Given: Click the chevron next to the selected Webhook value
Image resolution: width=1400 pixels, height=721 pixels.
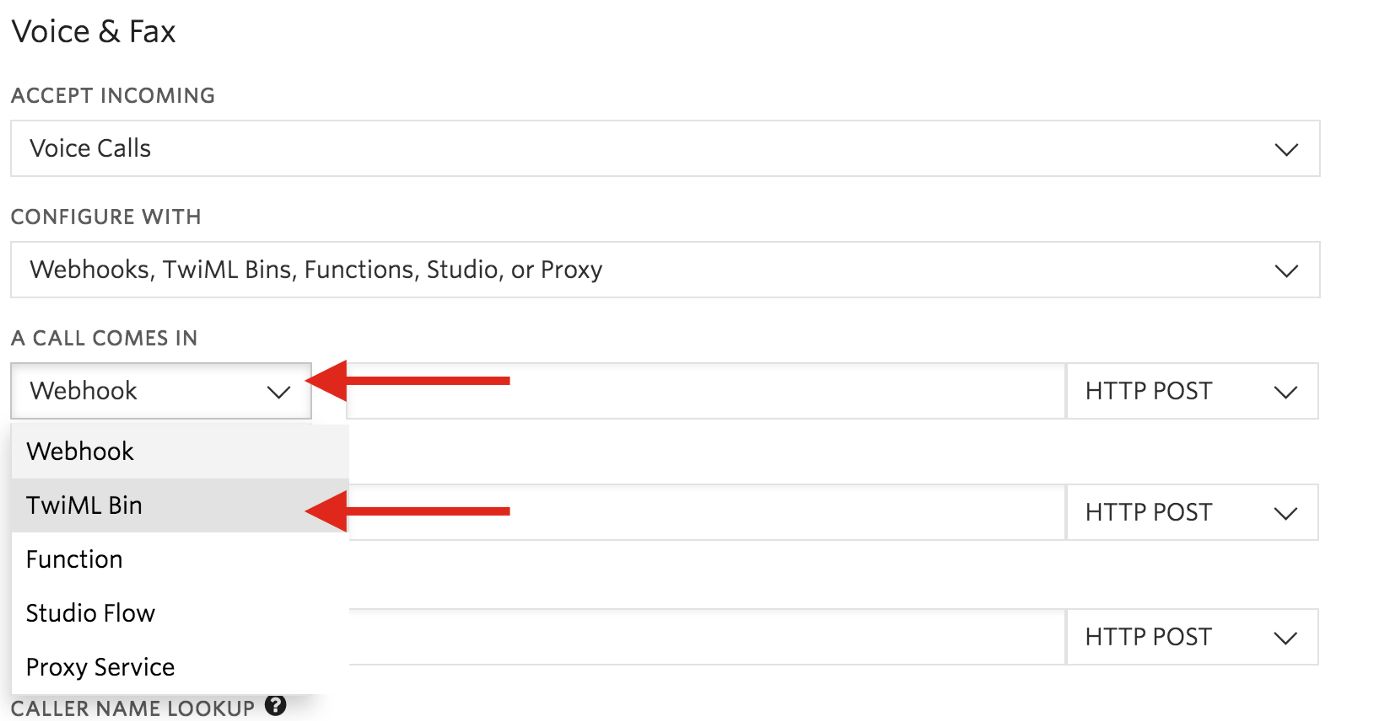Looking at the screenshot, I should [x=278, y=392].
